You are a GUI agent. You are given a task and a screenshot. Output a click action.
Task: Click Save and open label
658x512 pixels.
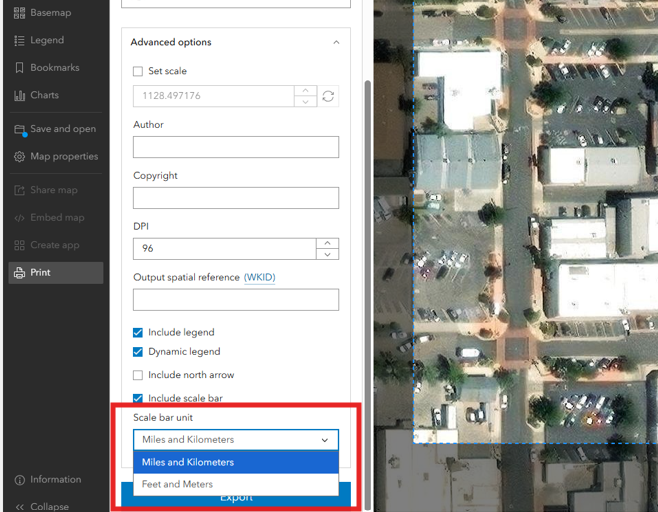[63, 129]
